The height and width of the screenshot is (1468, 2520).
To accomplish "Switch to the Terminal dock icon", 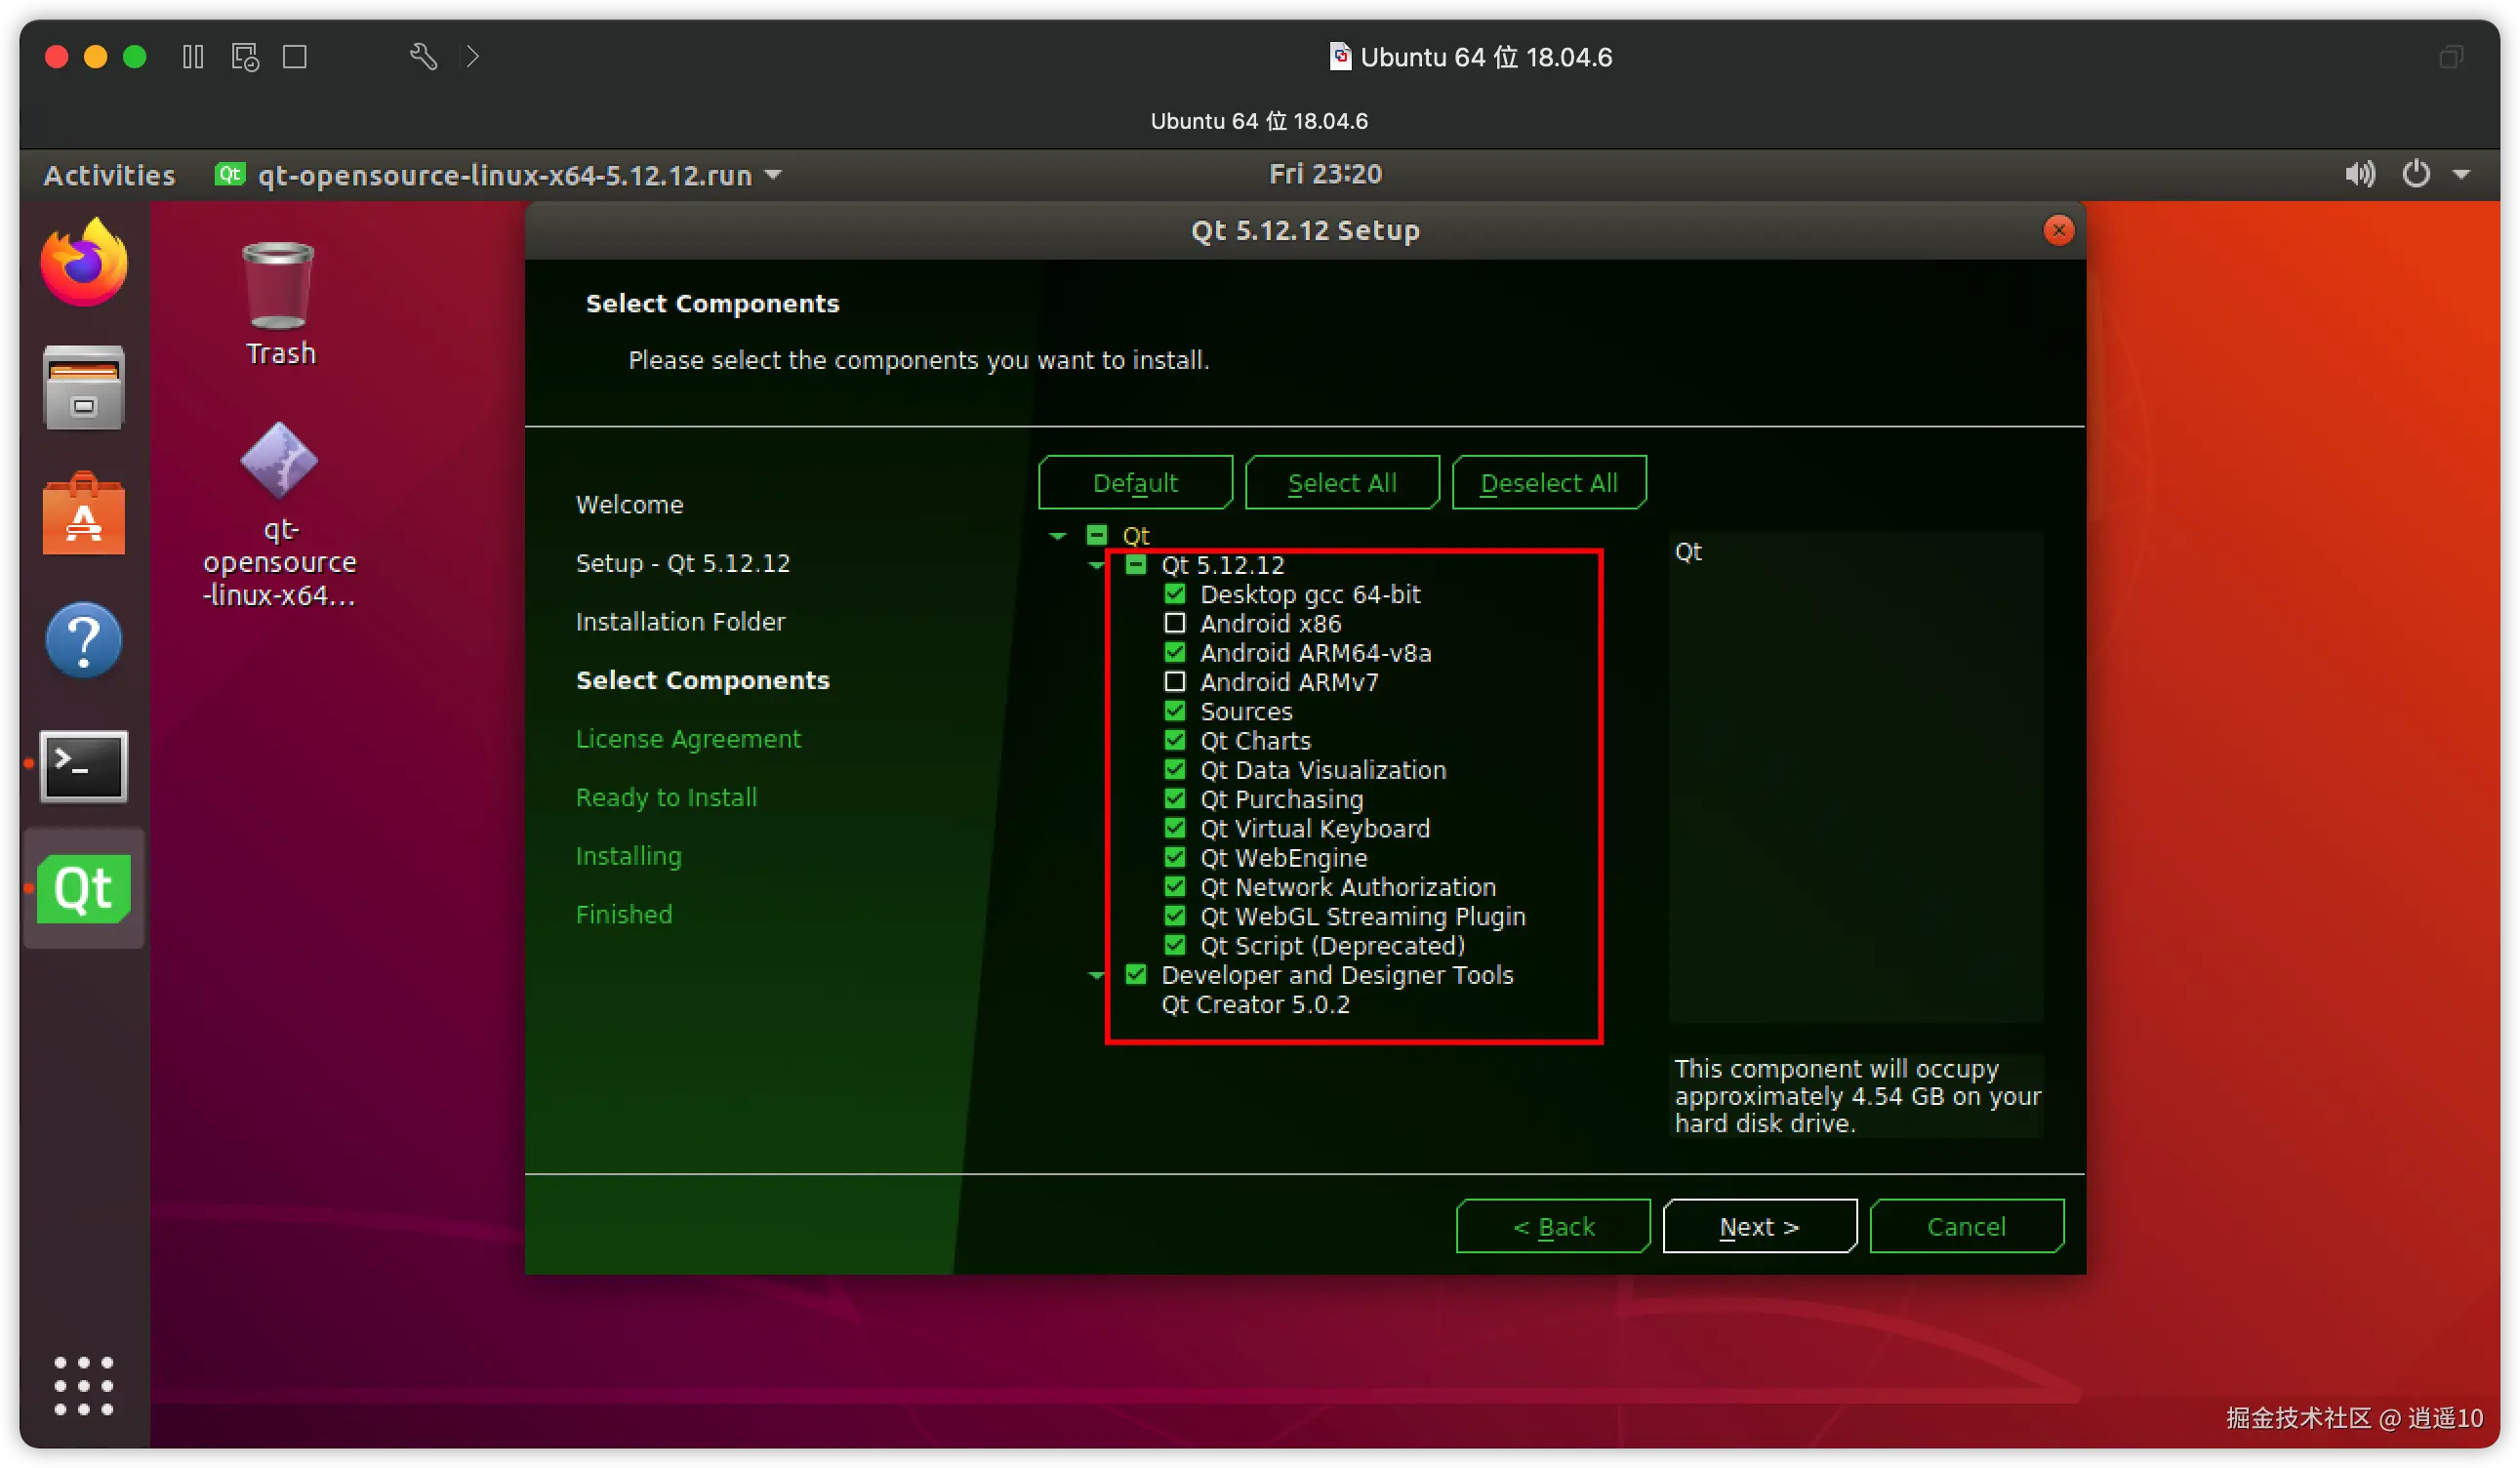I will (84, 766).
